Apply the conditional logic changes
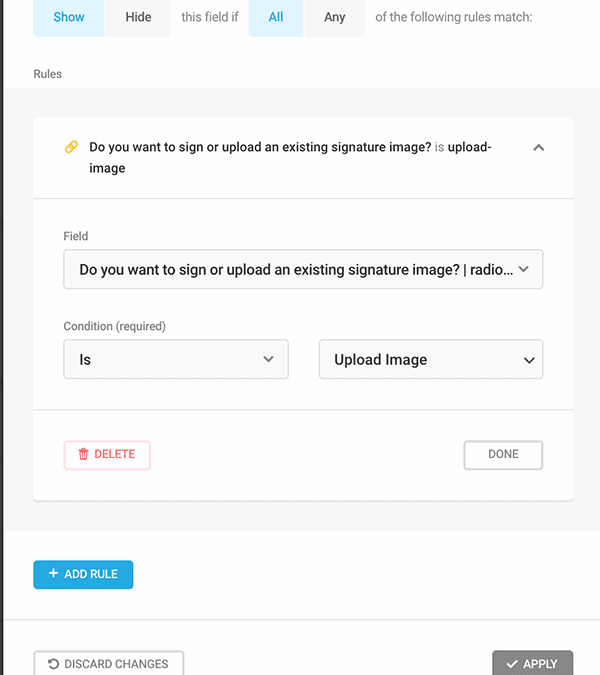This screenshot has height=675, width=600. click(x=532, y=663)
